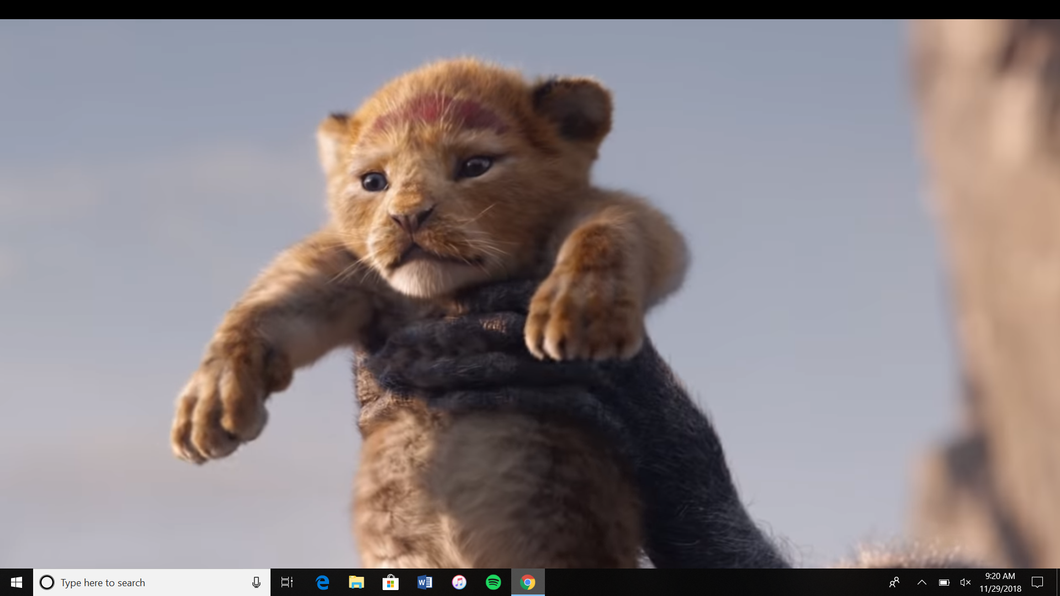The width and height of the screenshot is (1060, 596).
Task: Open the Action Center panel
Action: [x=1037, y=582]
